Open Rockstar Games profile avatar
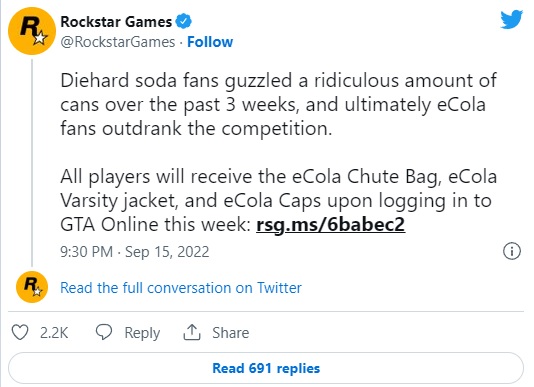 [32, 31]
